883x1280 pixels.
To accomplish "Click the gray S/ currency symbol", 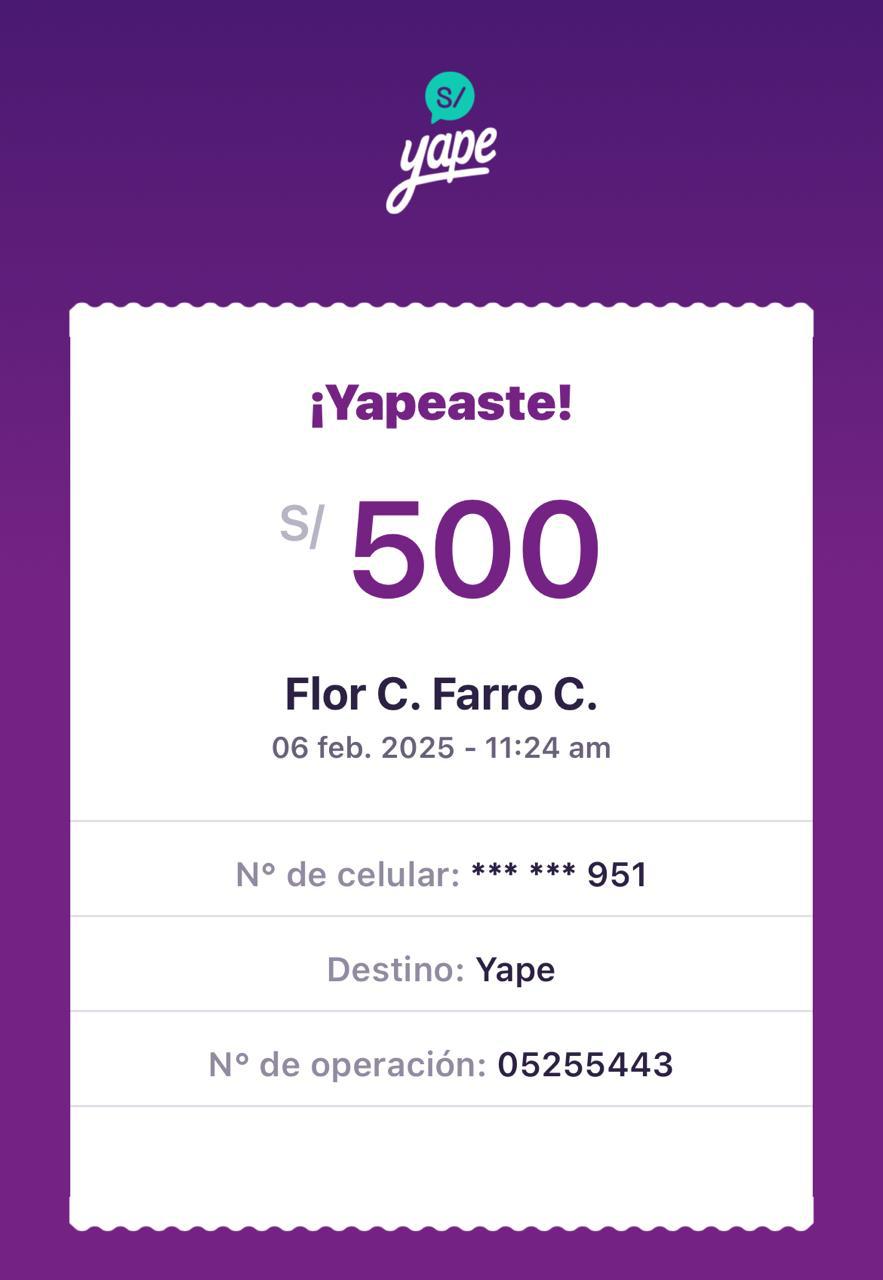I will point(301,525).
